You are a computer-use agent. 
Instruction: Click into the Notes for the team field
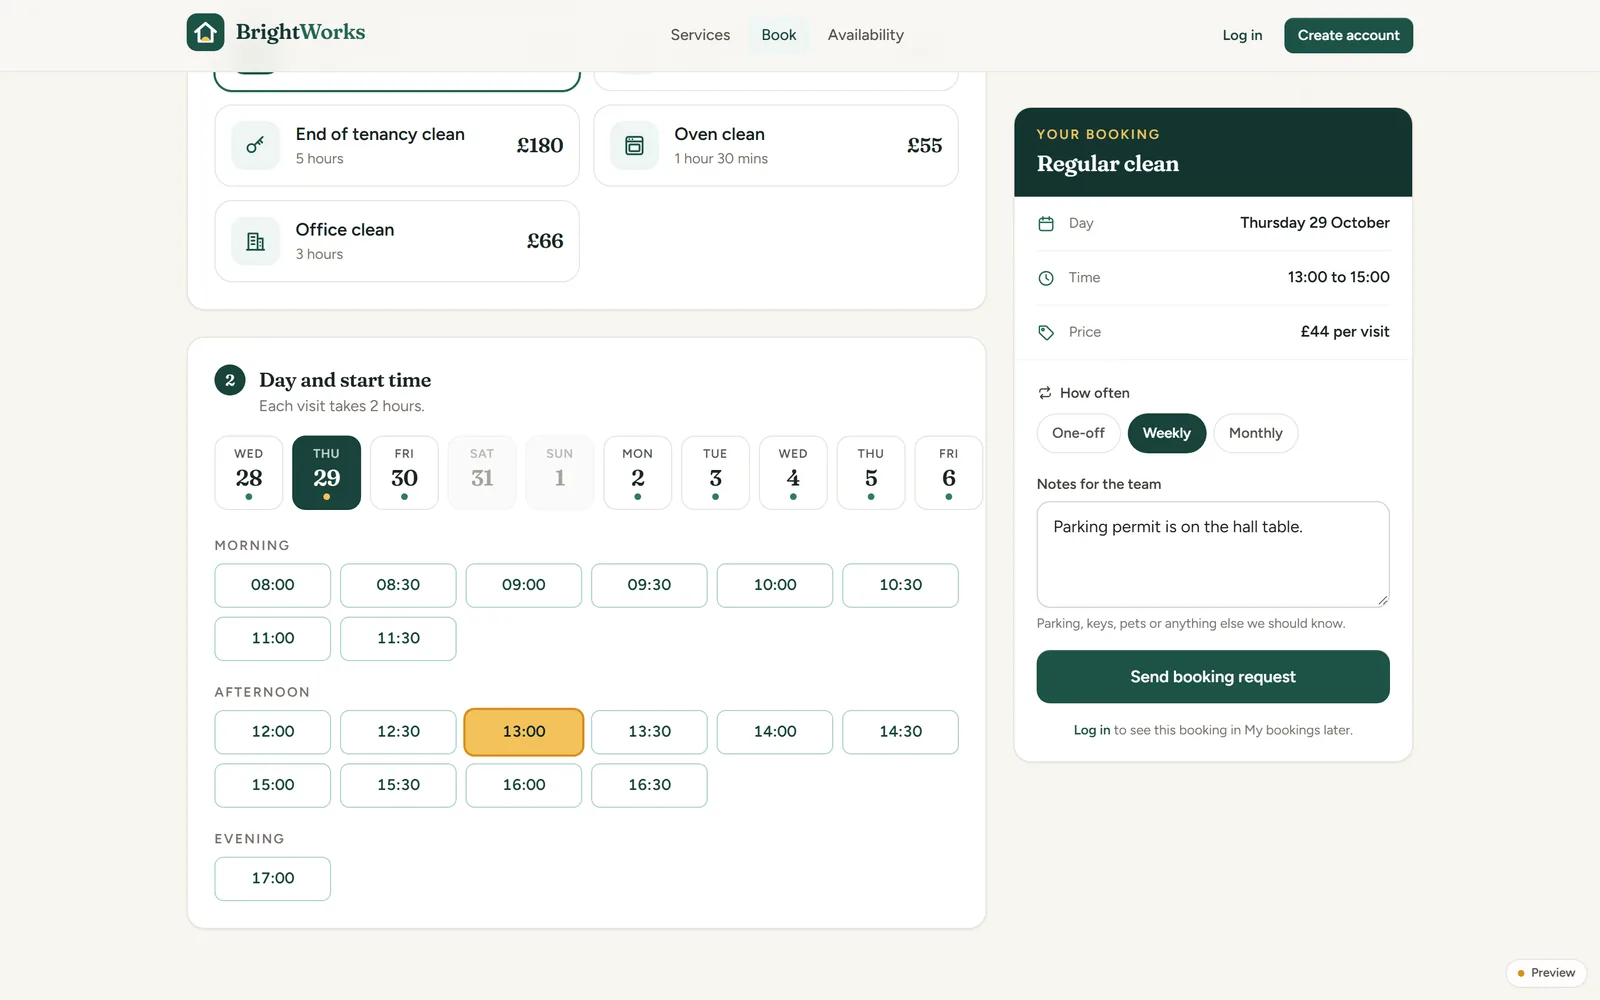coord(1213,554)
